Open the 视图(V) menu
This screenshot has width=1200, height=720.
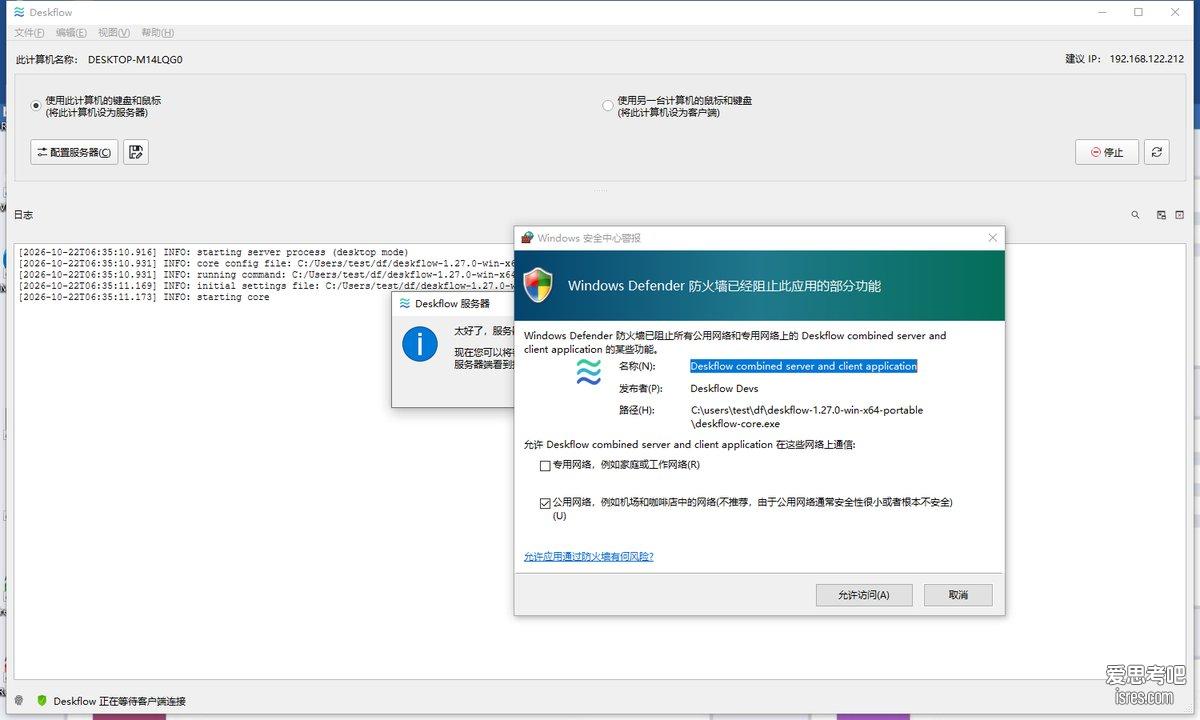(114, 33)
